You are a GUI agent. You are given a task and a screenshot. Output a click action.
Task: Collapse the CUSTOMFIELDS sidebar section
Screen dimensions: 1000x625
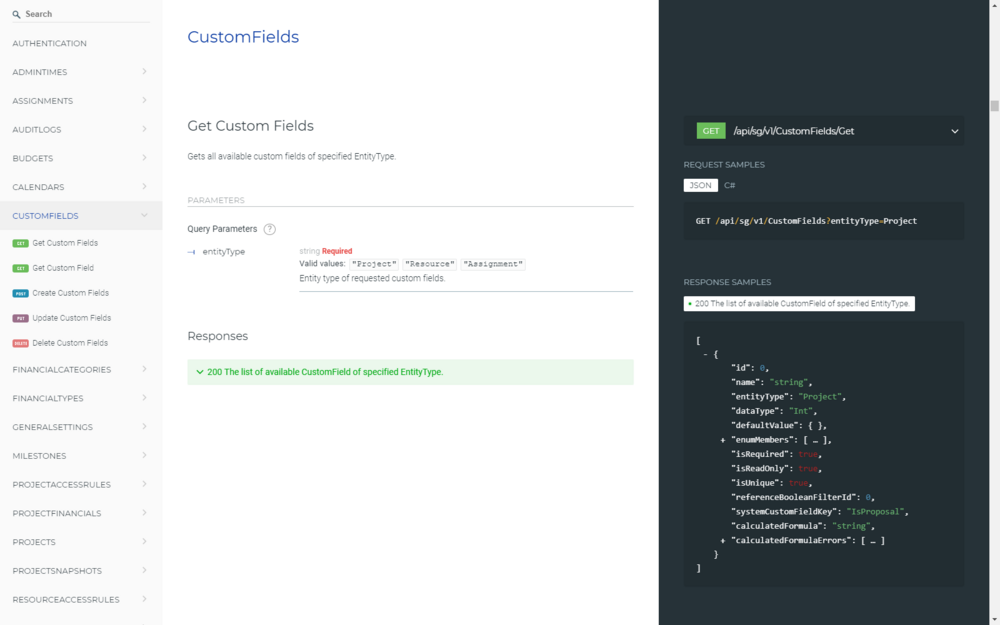pyautogui.click(x=144, y=215)
